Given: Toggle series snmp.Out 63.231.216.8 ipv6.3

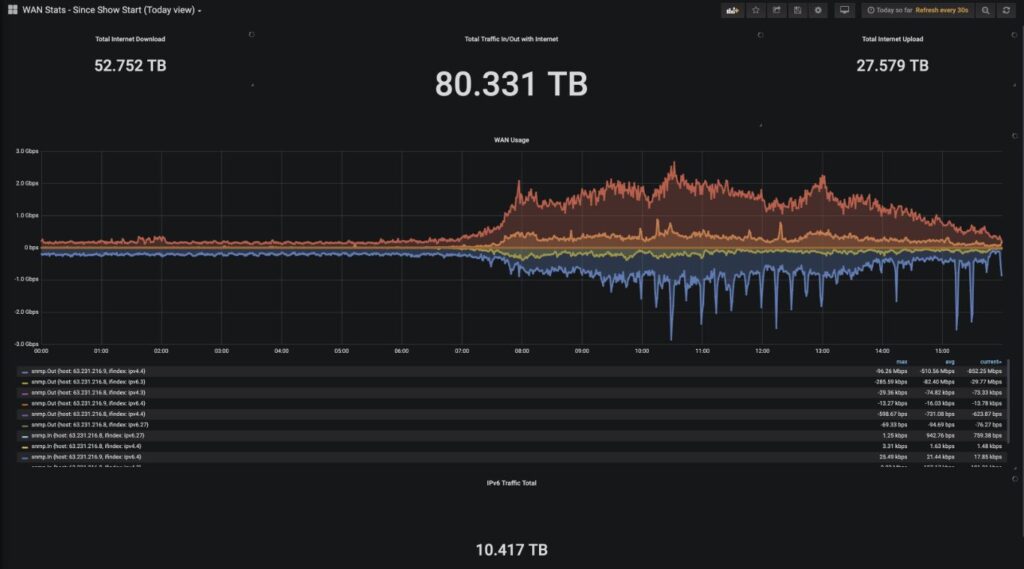Looking at the screenshot, I should (88, 382).
